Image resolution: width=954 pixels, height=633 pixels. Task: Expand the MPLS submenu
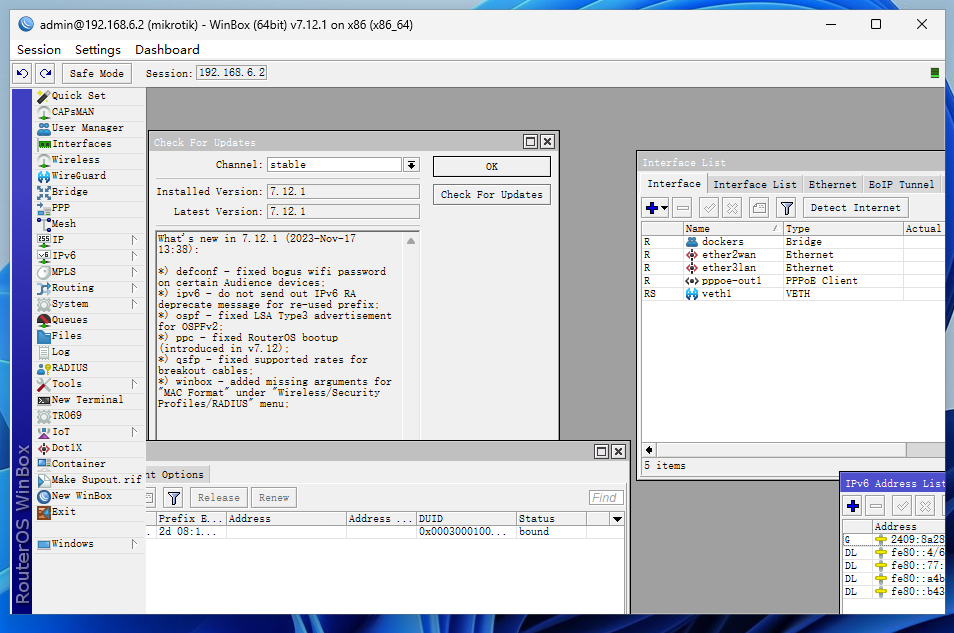[x=134, y=271]
